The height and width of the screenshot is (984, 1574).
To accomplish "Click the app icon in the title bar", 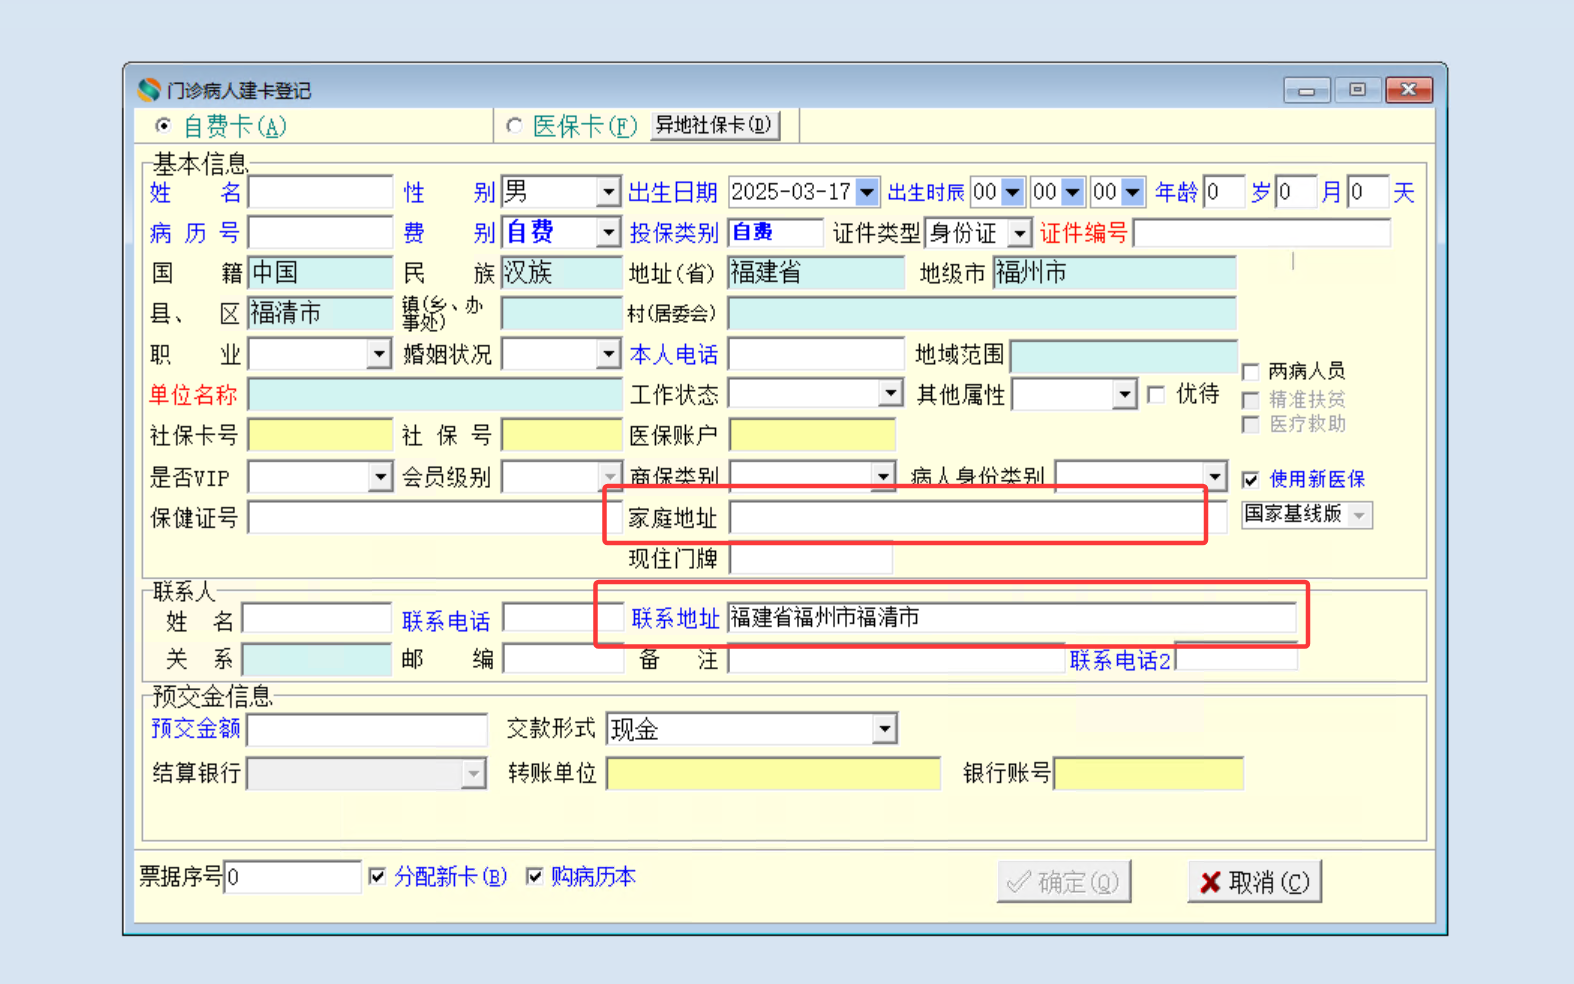I will [149, 90].
